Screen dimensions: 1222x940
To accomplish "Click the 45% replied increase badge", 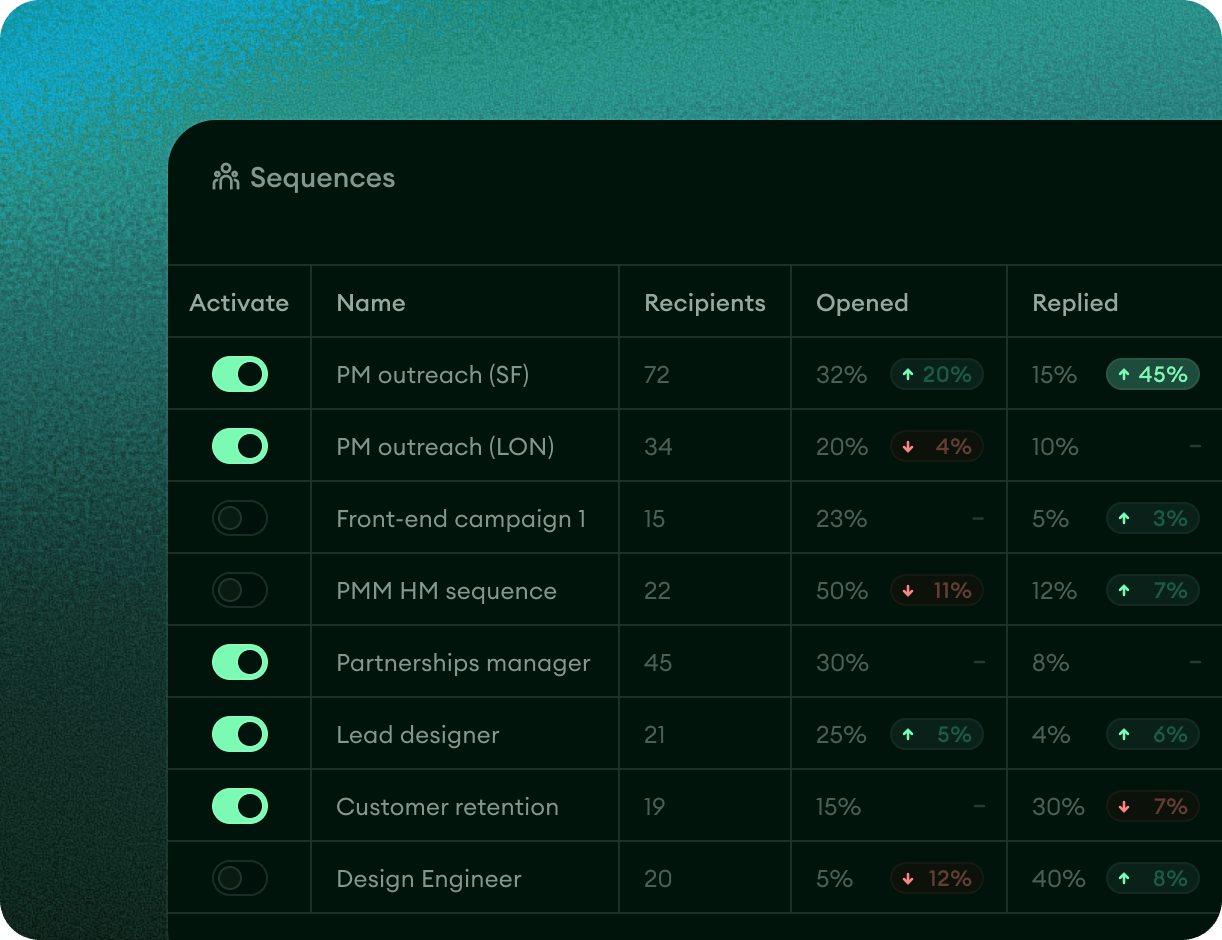I will (x=1153, y=374).
